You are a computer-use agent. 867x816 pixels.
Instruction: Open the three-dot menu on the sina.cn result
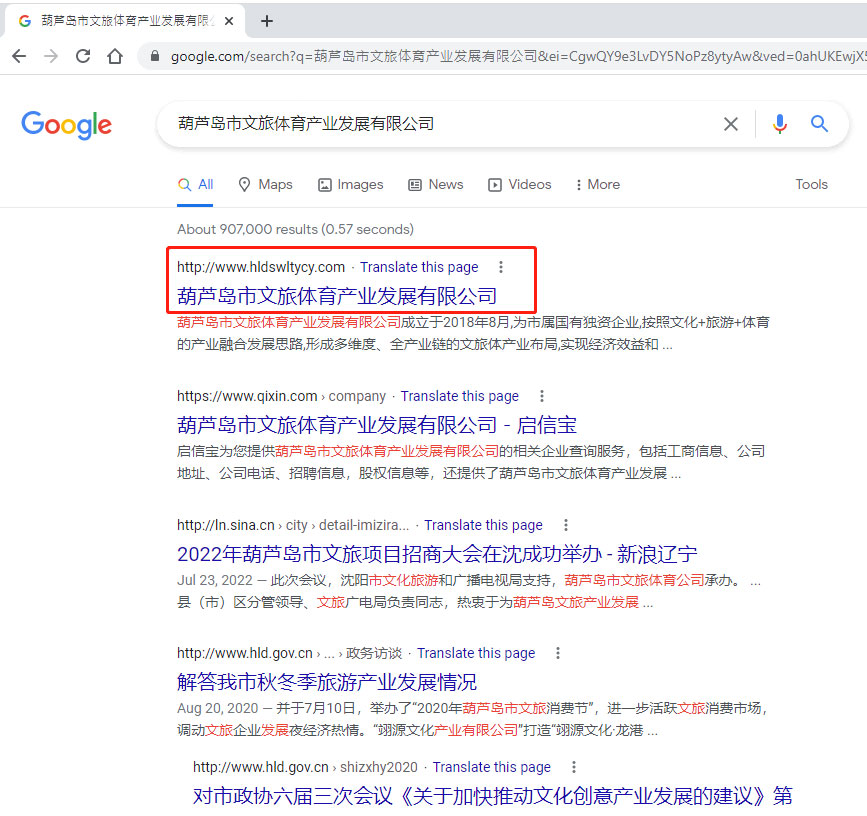point(566,524)
